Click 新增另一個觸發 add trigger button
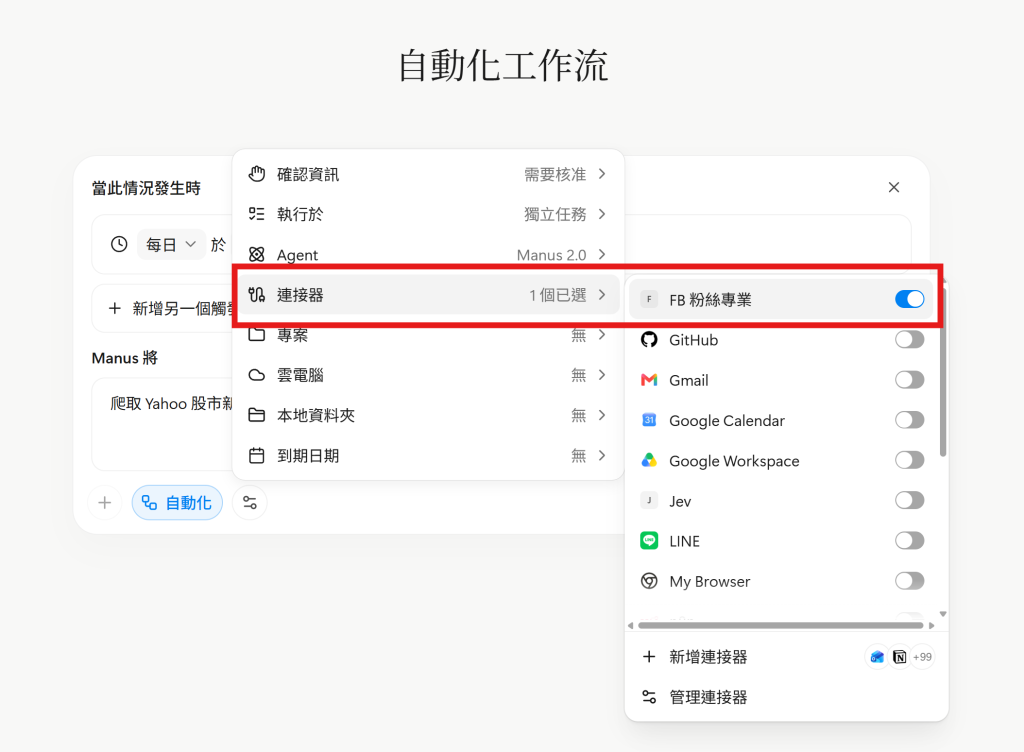 pyautogui.click(x=169, y=308)
